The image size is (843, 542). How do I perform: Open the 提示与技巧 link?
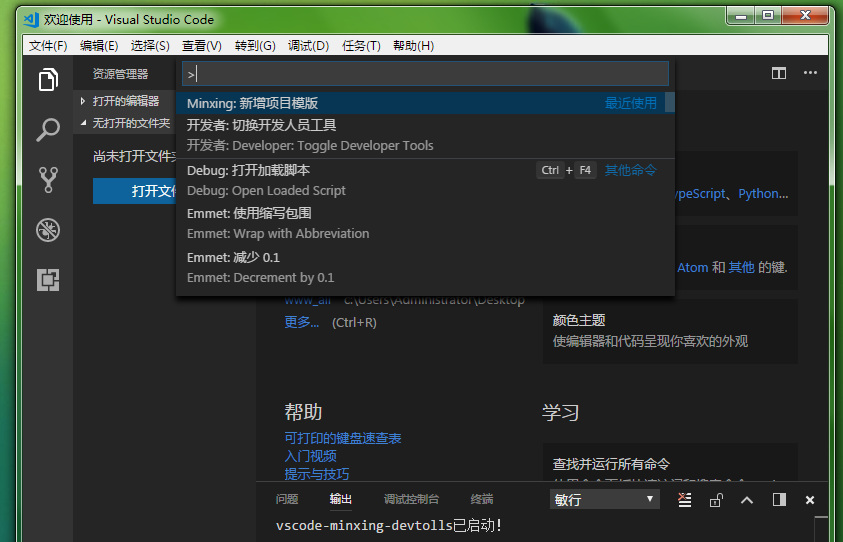point(317,474)
